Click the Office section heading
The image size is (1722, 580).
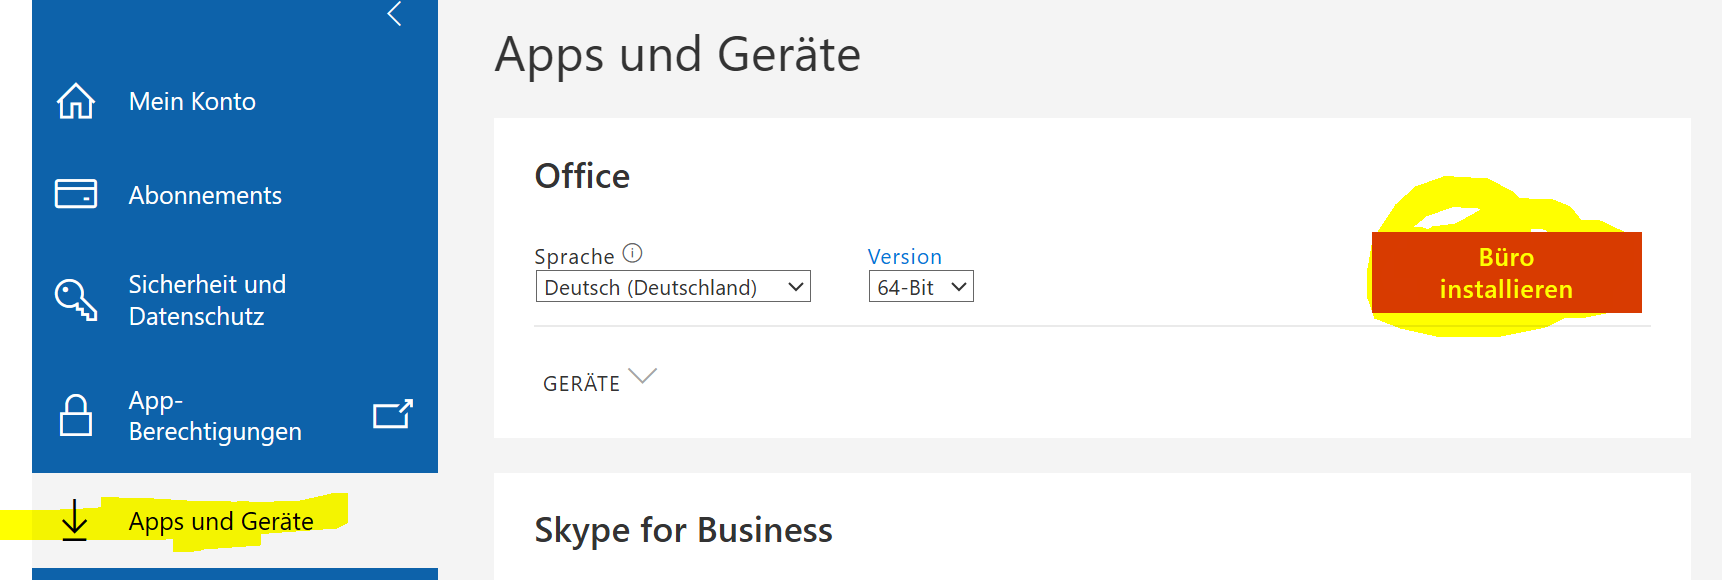582,176
